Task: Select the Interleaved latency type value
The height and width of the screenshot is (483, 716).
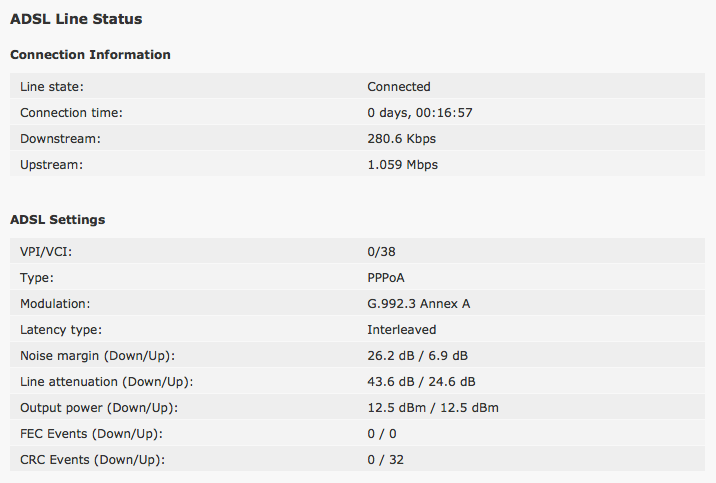Action: [x=401, y=330]
